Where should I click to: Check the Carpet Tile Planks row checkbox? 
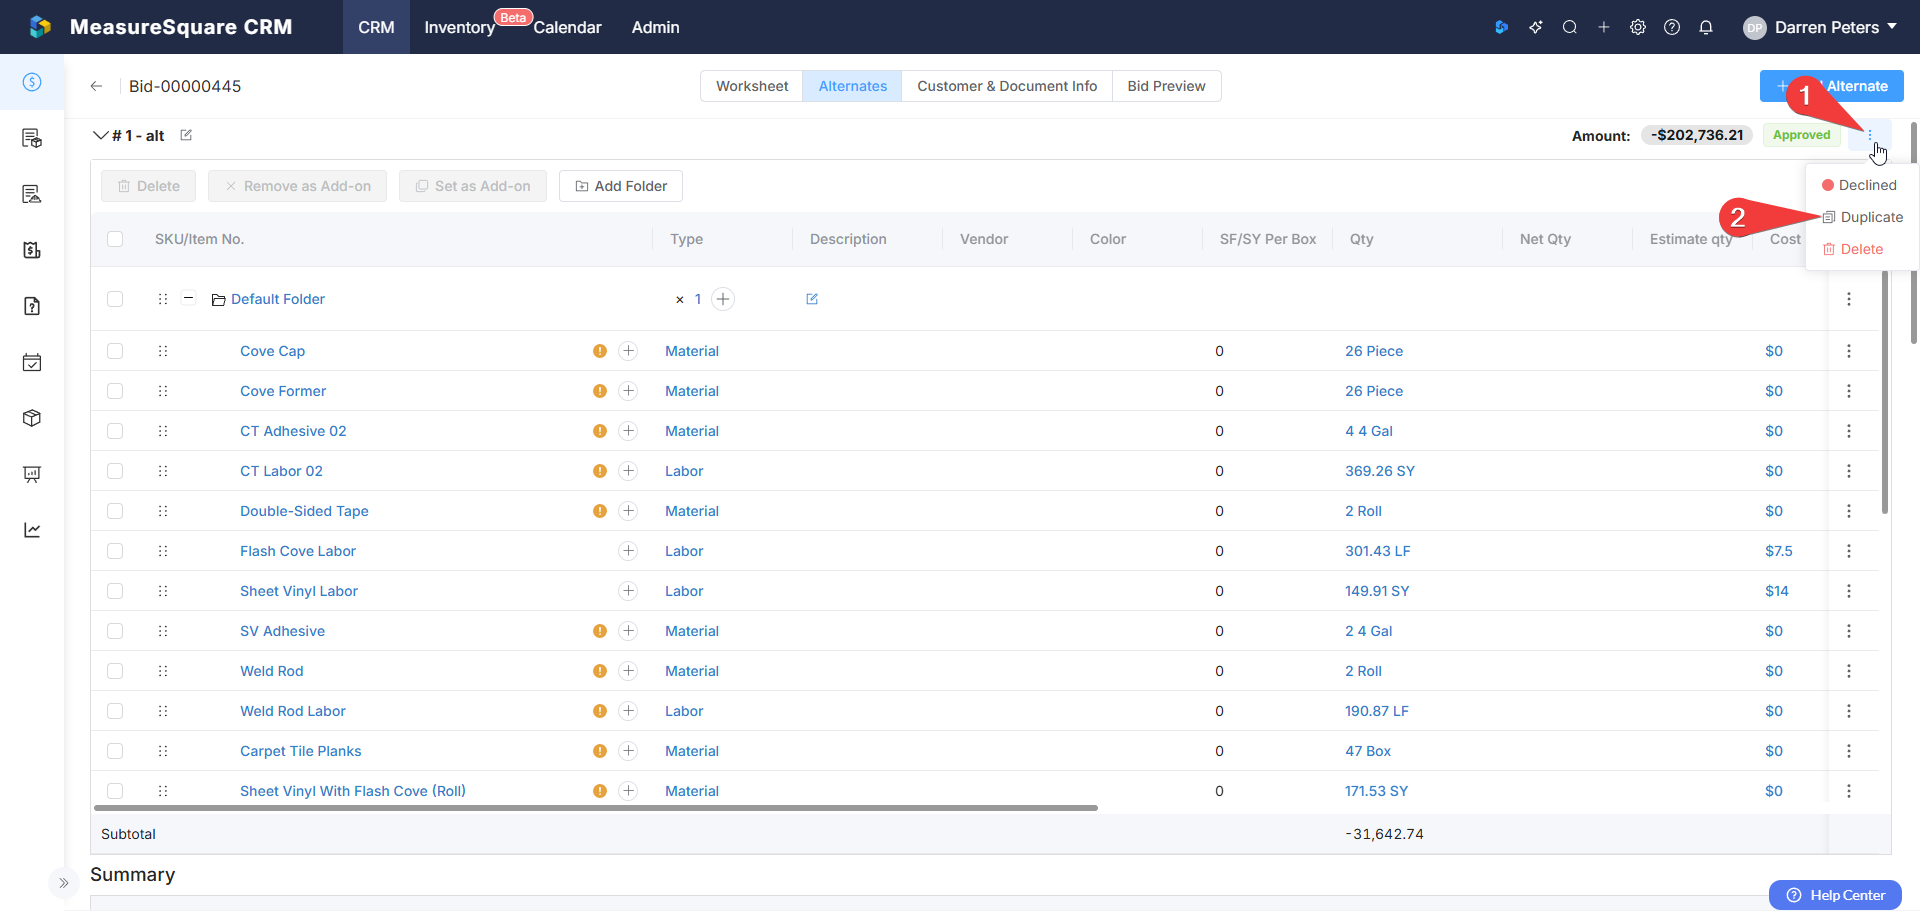(115, 751)
